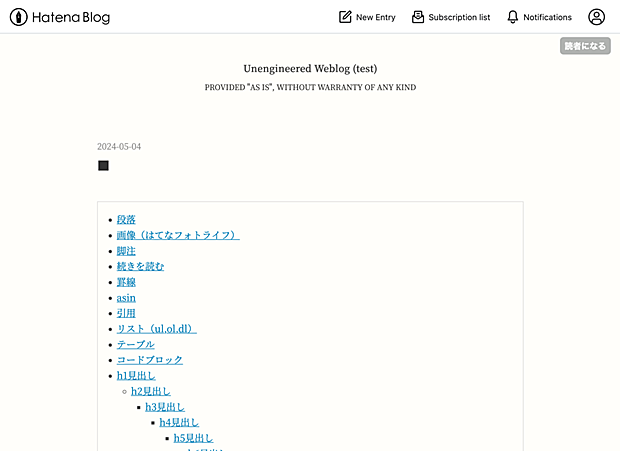Click the black square entry title

[x=103, y=166]
